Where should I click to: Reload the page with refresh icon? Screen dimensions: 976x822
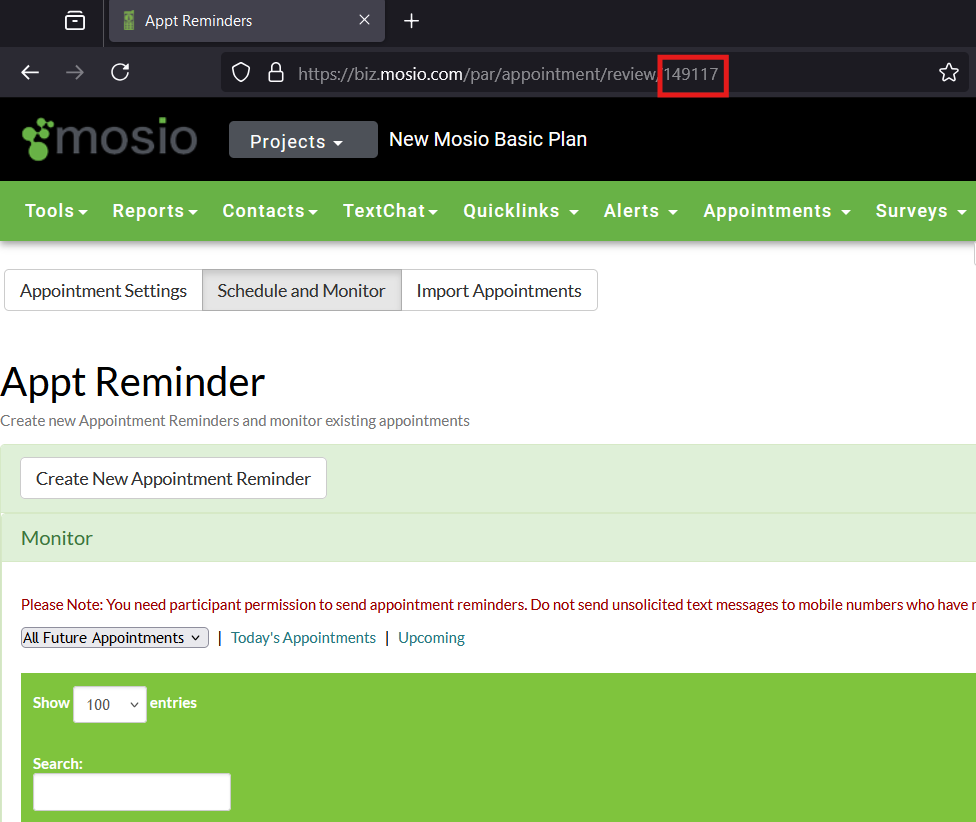point(120,72)
